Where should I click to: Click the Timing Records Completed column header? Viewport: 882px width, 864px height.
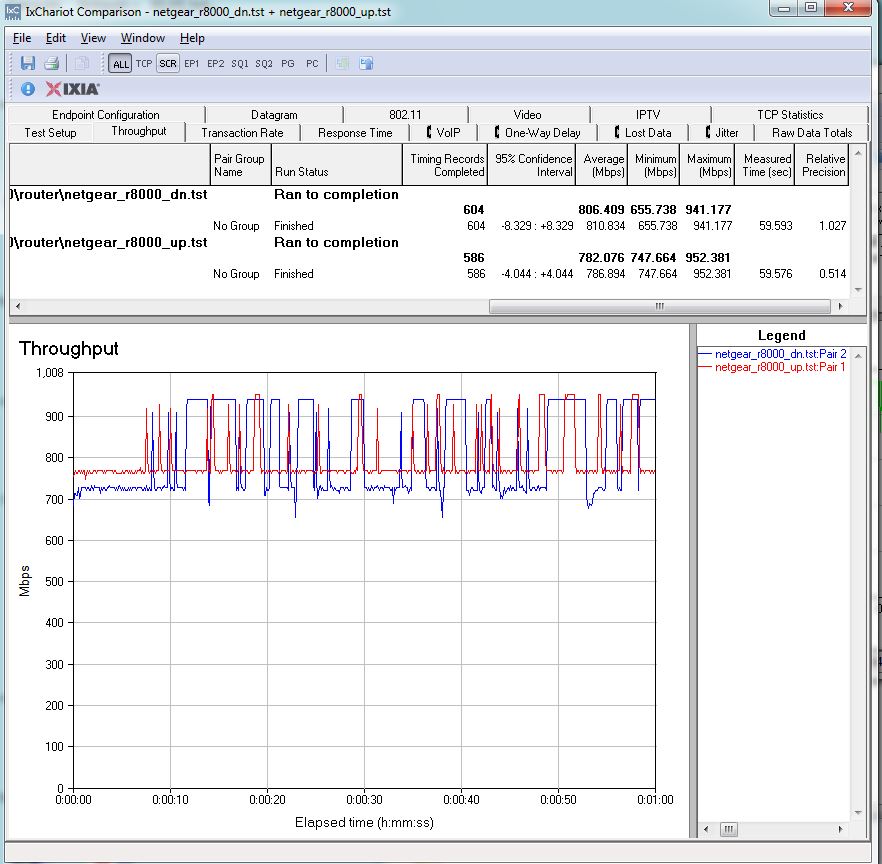point(445,165)
